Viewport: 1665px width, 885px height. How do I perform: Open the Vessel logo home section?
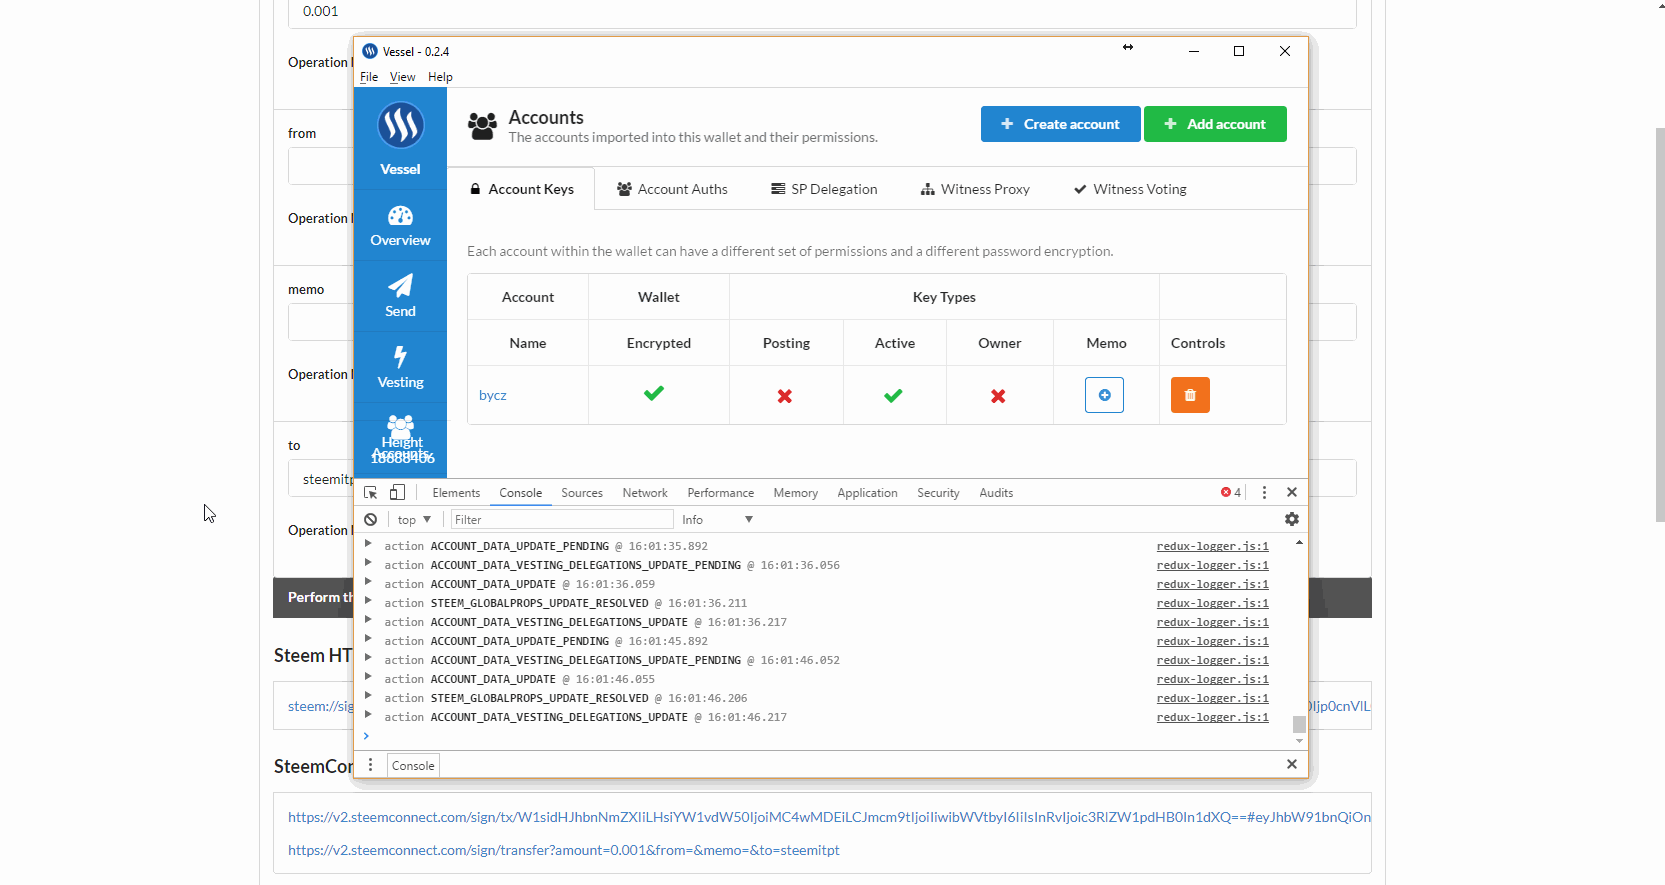(400, 138)
